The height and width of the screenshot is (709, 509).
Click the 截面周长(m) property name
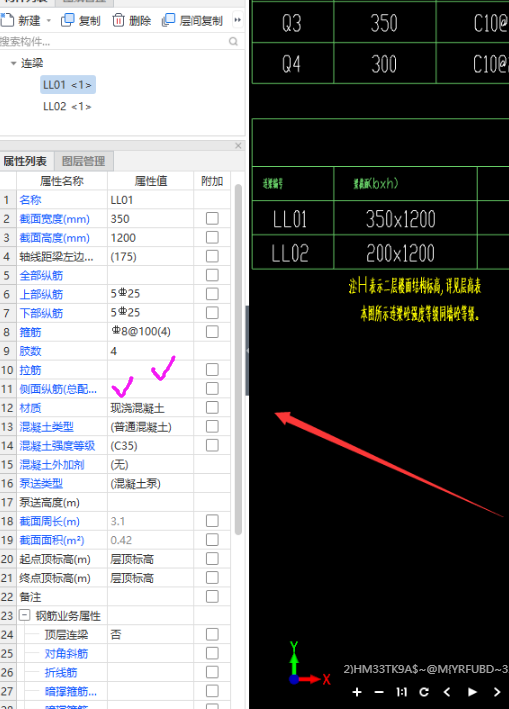tap(49, 521)
